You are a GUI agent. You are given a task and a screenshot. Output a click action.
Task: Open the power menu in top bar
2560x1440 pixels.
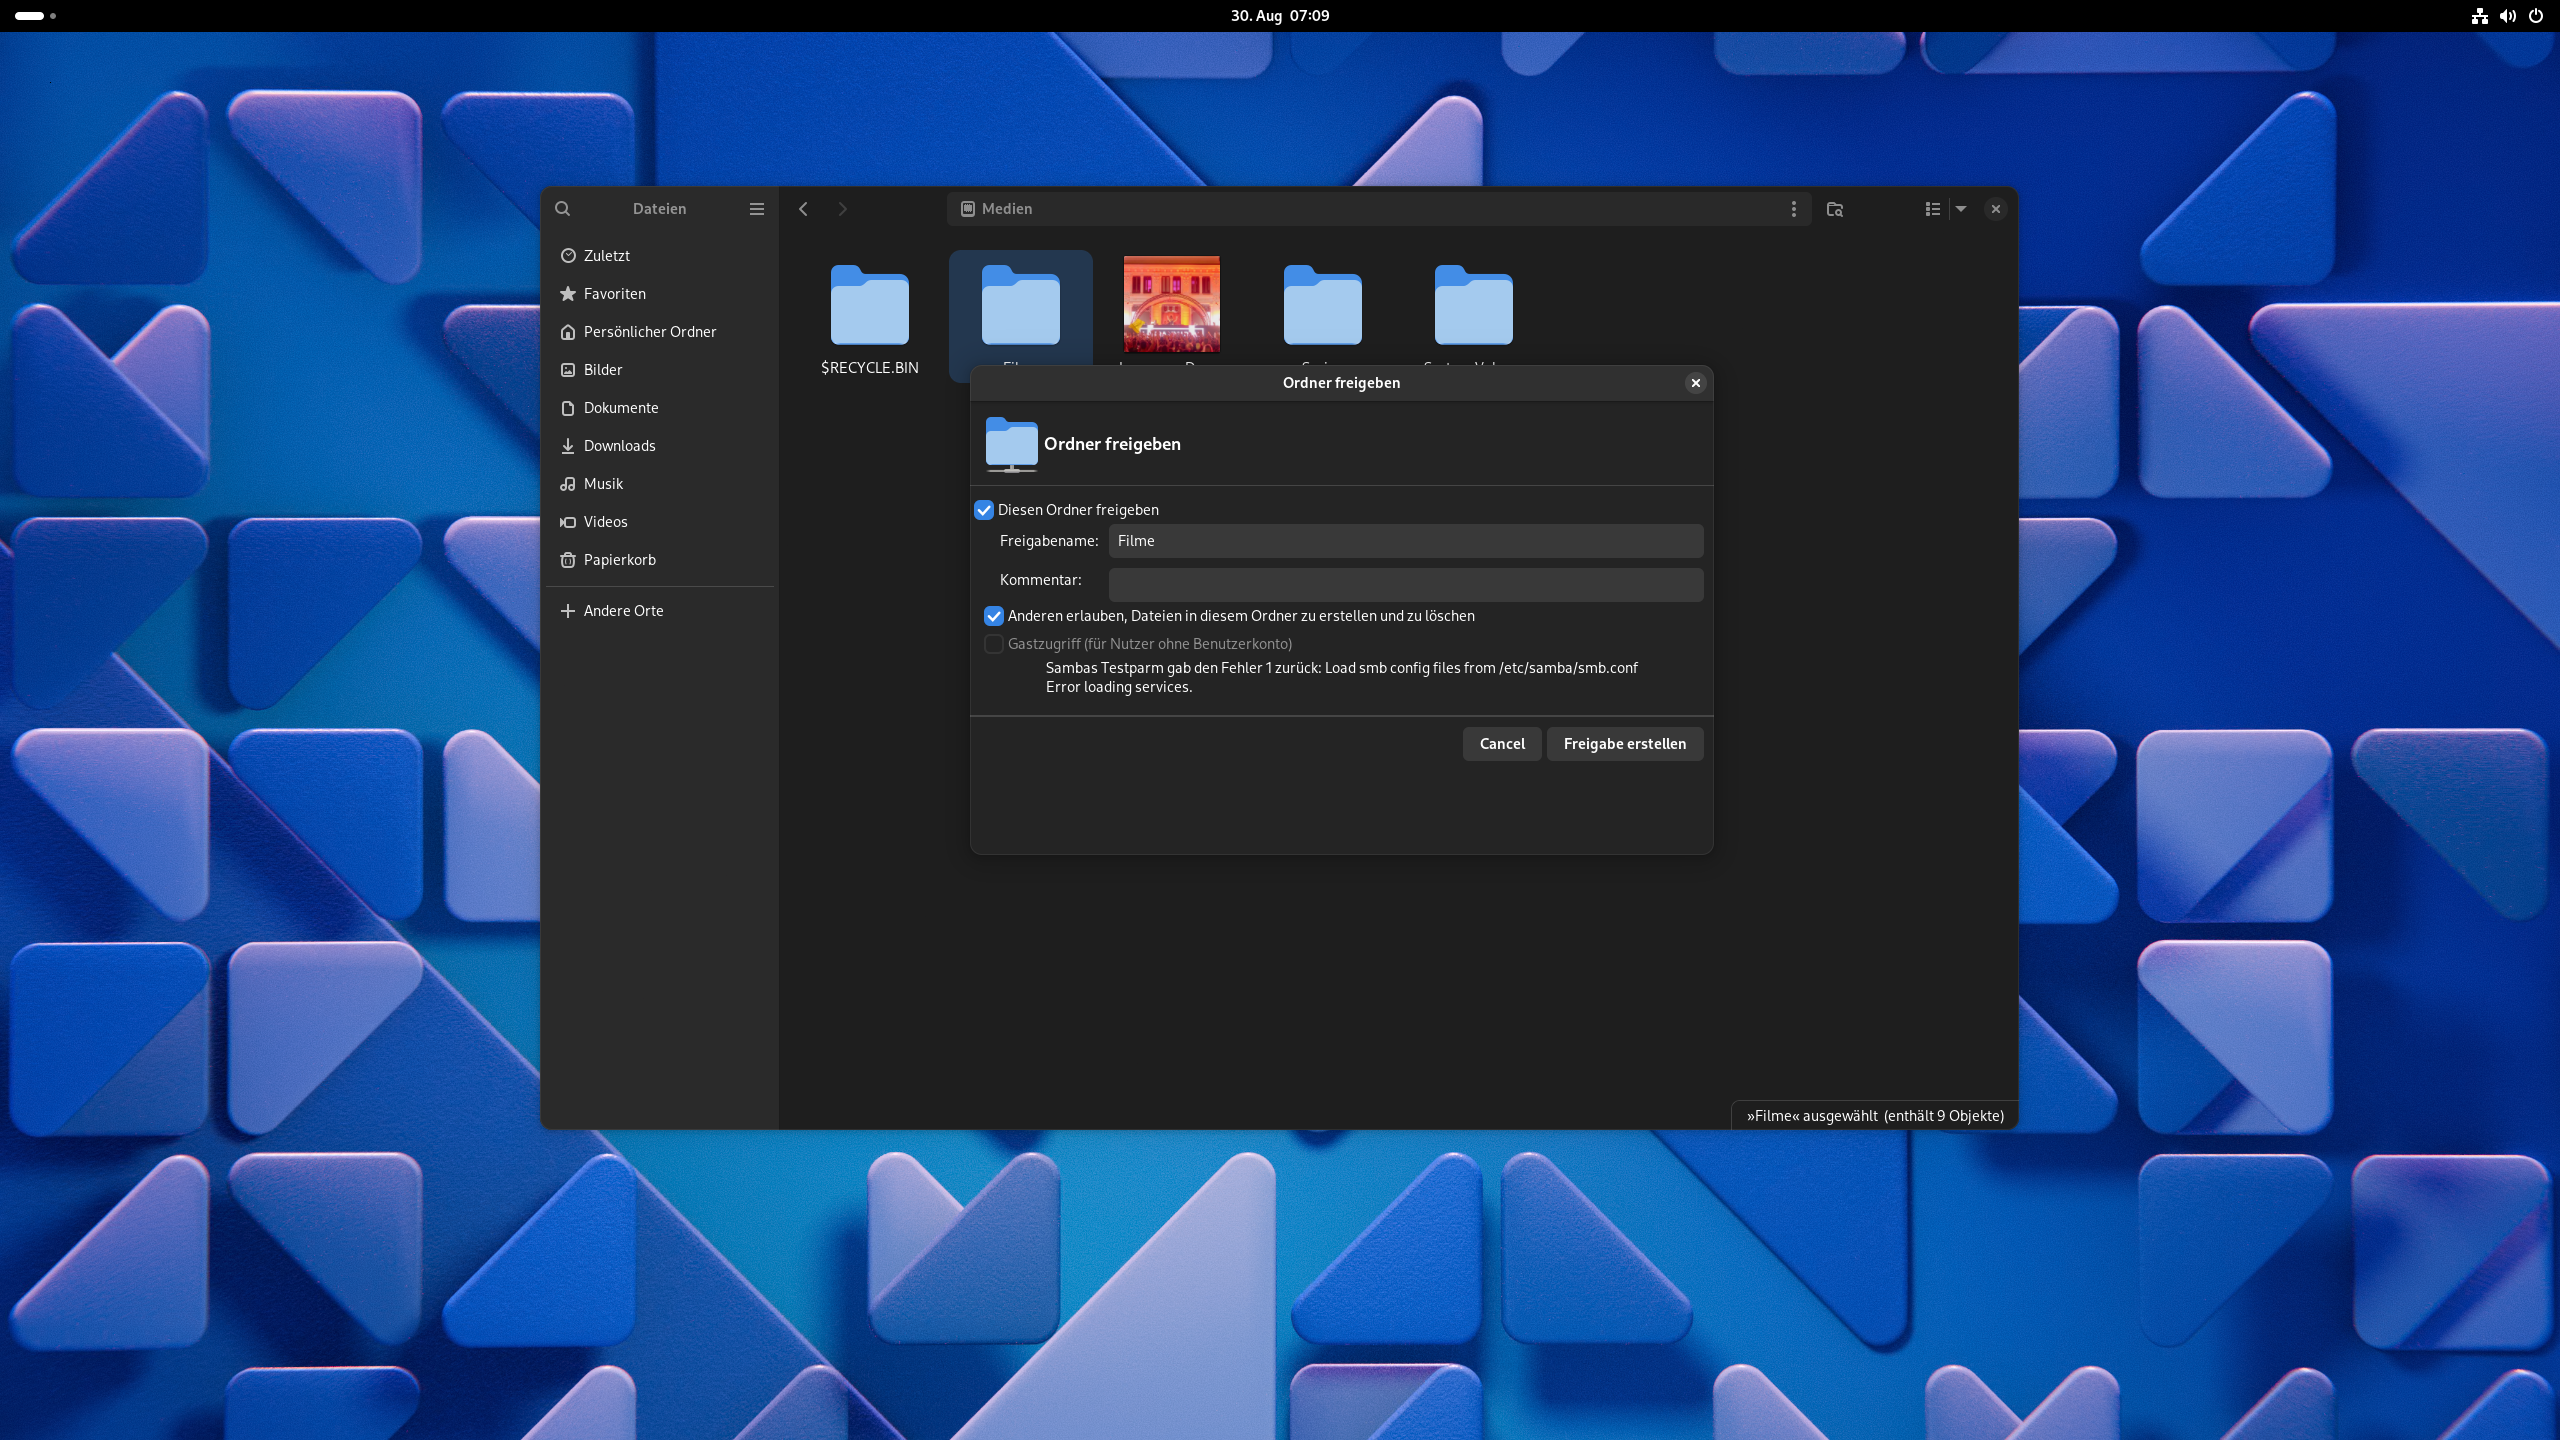[2535, 16]
